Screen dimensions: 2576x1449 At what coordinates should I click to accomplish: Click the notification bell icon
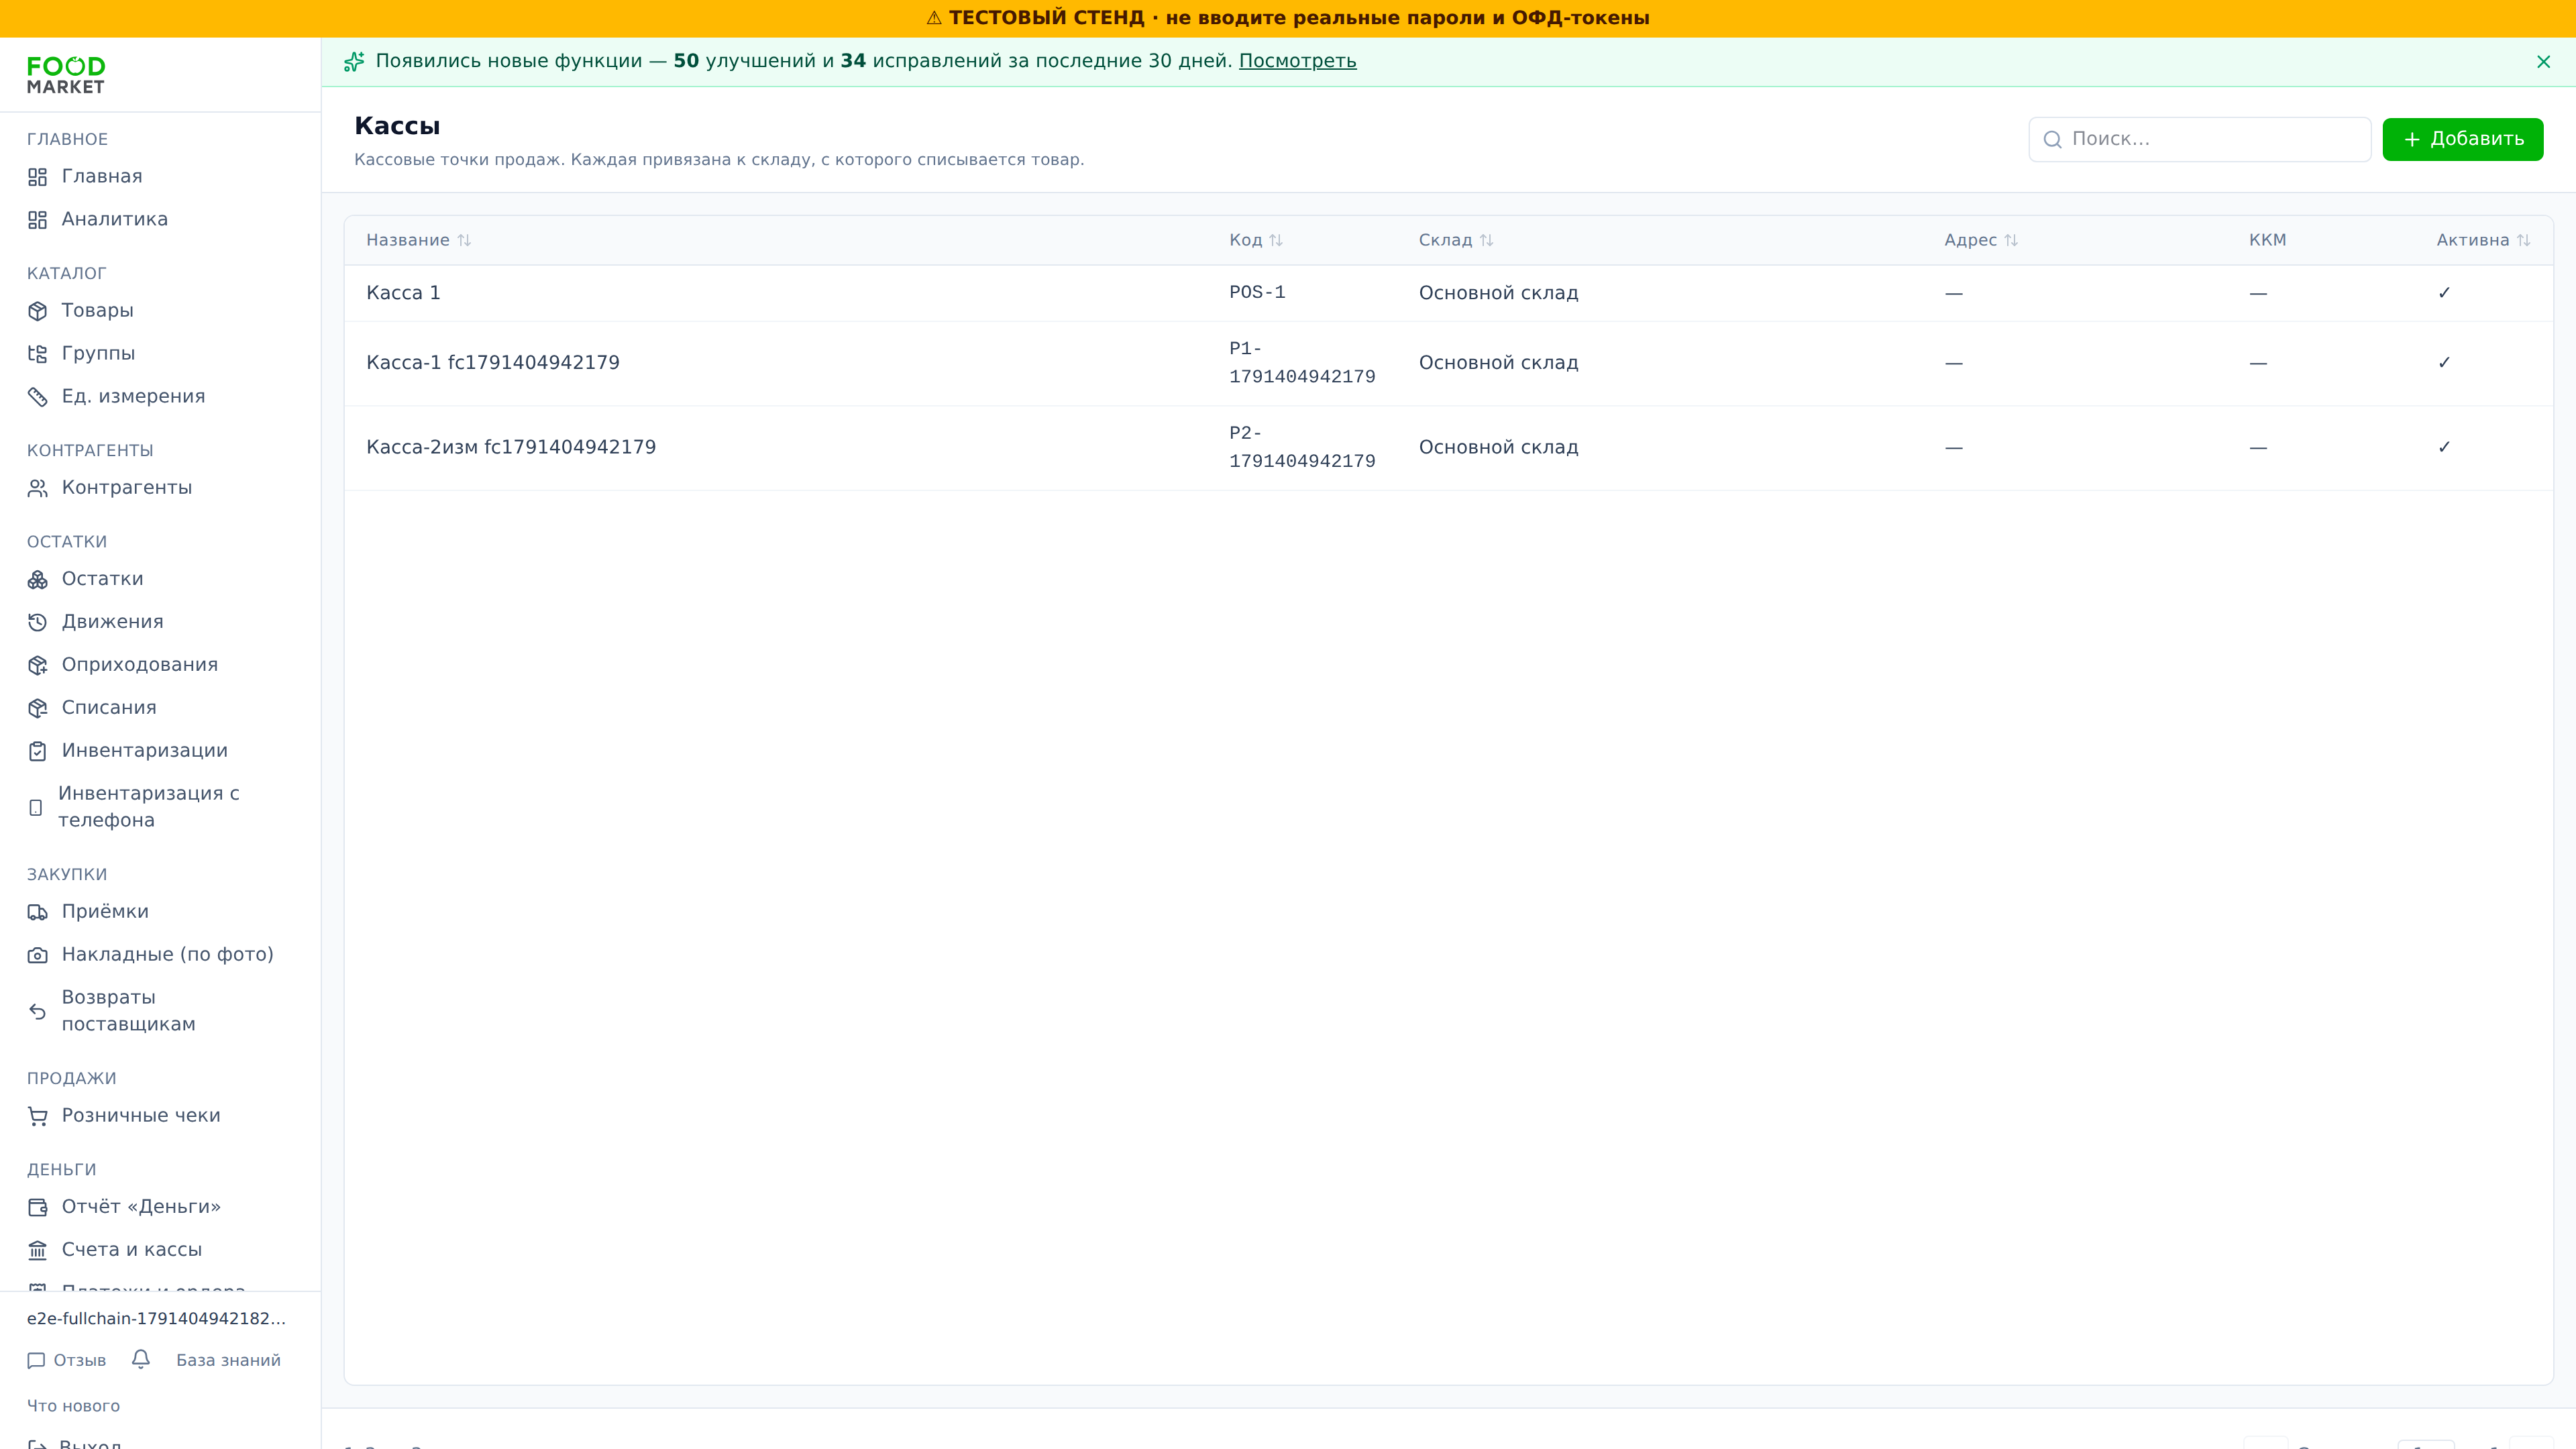tap(141, 1359)
